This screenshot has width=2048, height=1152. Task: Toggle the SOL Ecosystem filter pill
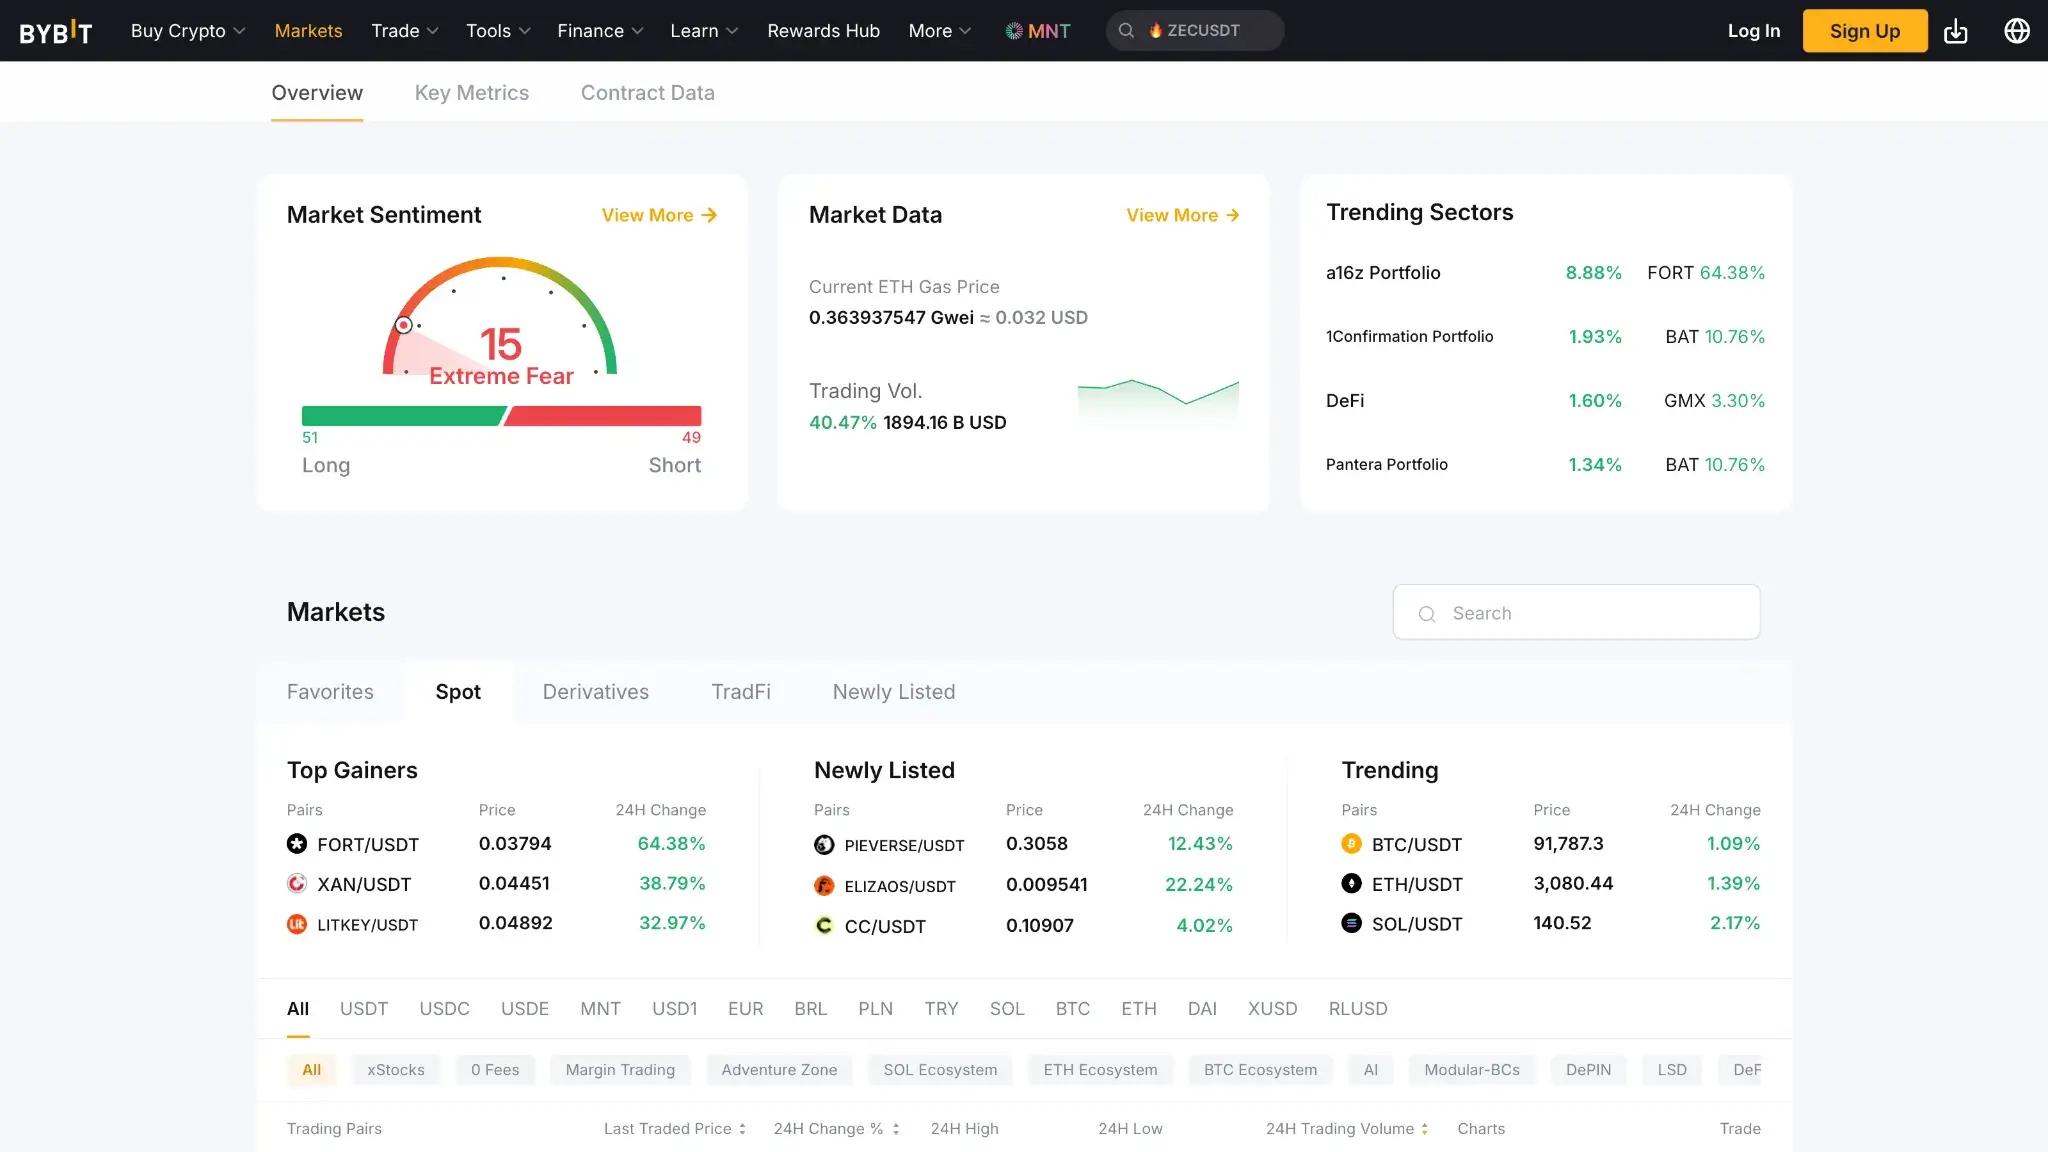tap(939, 1070)
